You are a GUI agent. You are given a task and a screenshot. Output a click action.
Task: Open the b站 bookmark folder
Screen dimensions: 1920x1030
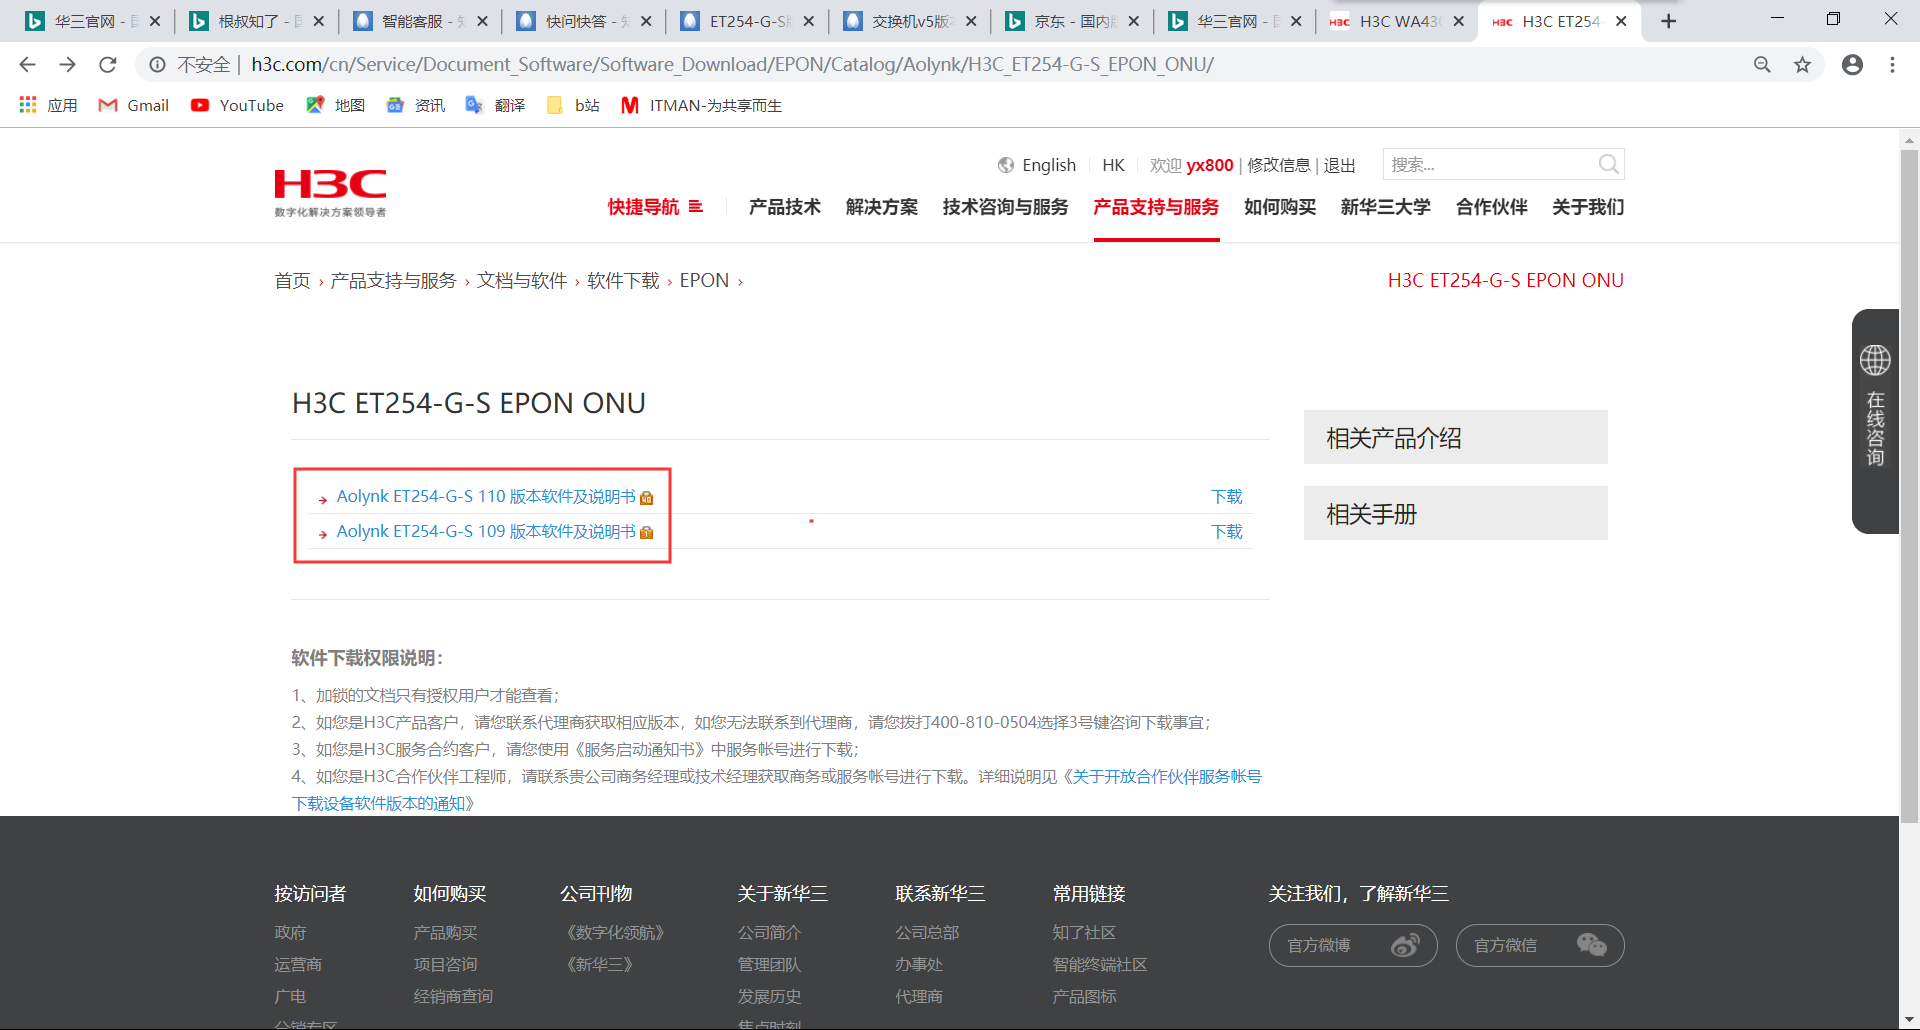(574, 105)
